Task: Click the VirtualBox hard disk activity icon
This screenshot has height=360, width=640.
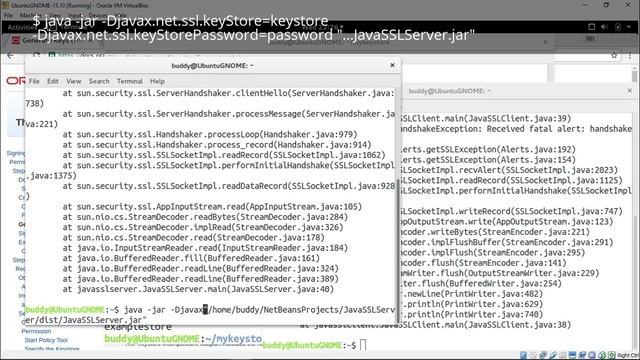Action: pos(523,355)
